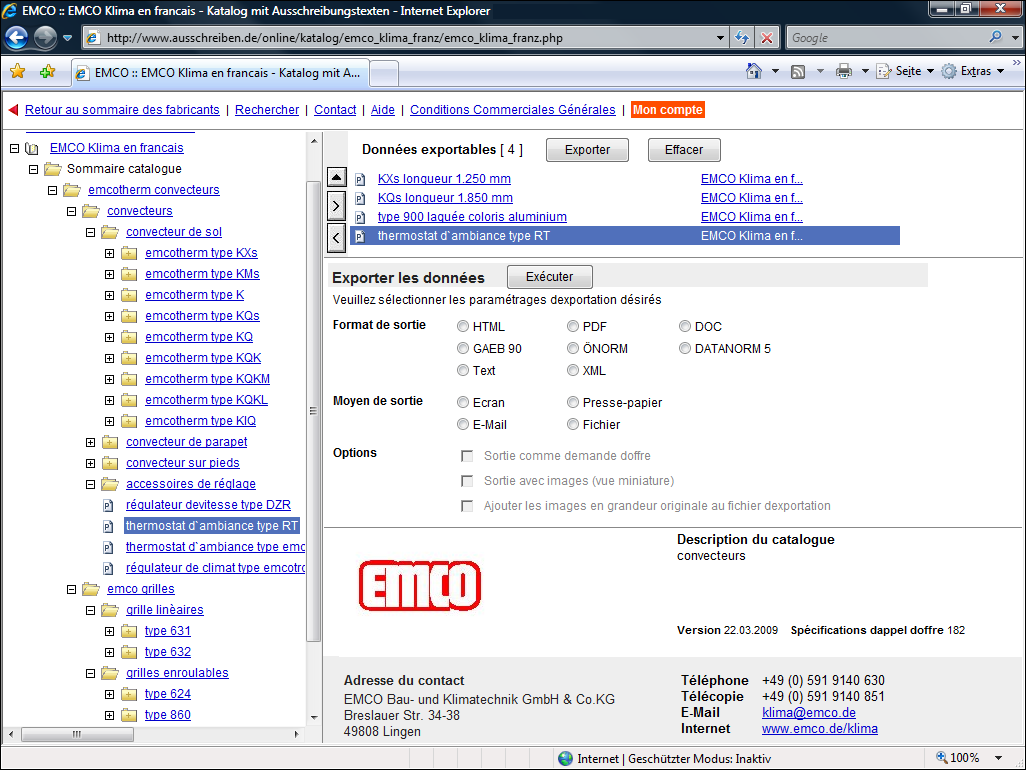The height and width of the screenshot is (770, 1026).
Task: Open the Mon compte menu item
Action: pyautogui.click(x=668, y=110)
